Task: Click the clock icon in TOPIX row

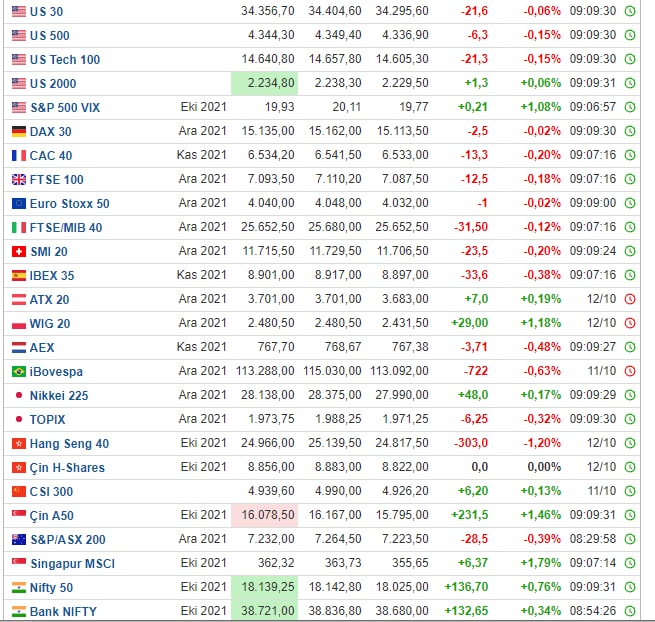Action: coord(630,419)
